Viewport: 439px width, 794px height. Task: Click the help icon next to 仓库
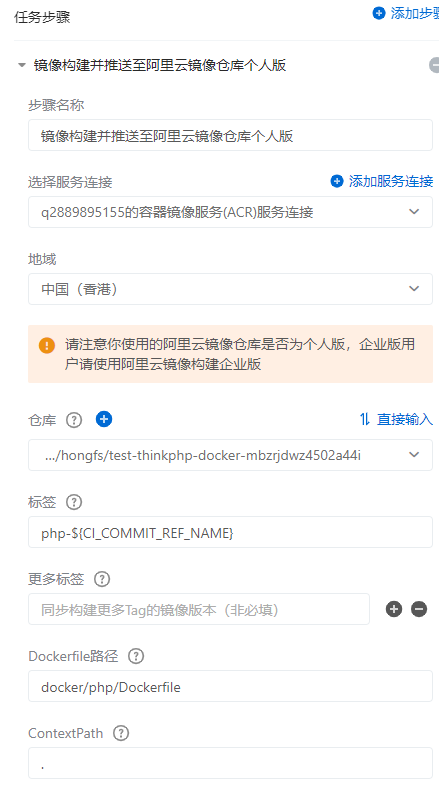click(74, 420)
